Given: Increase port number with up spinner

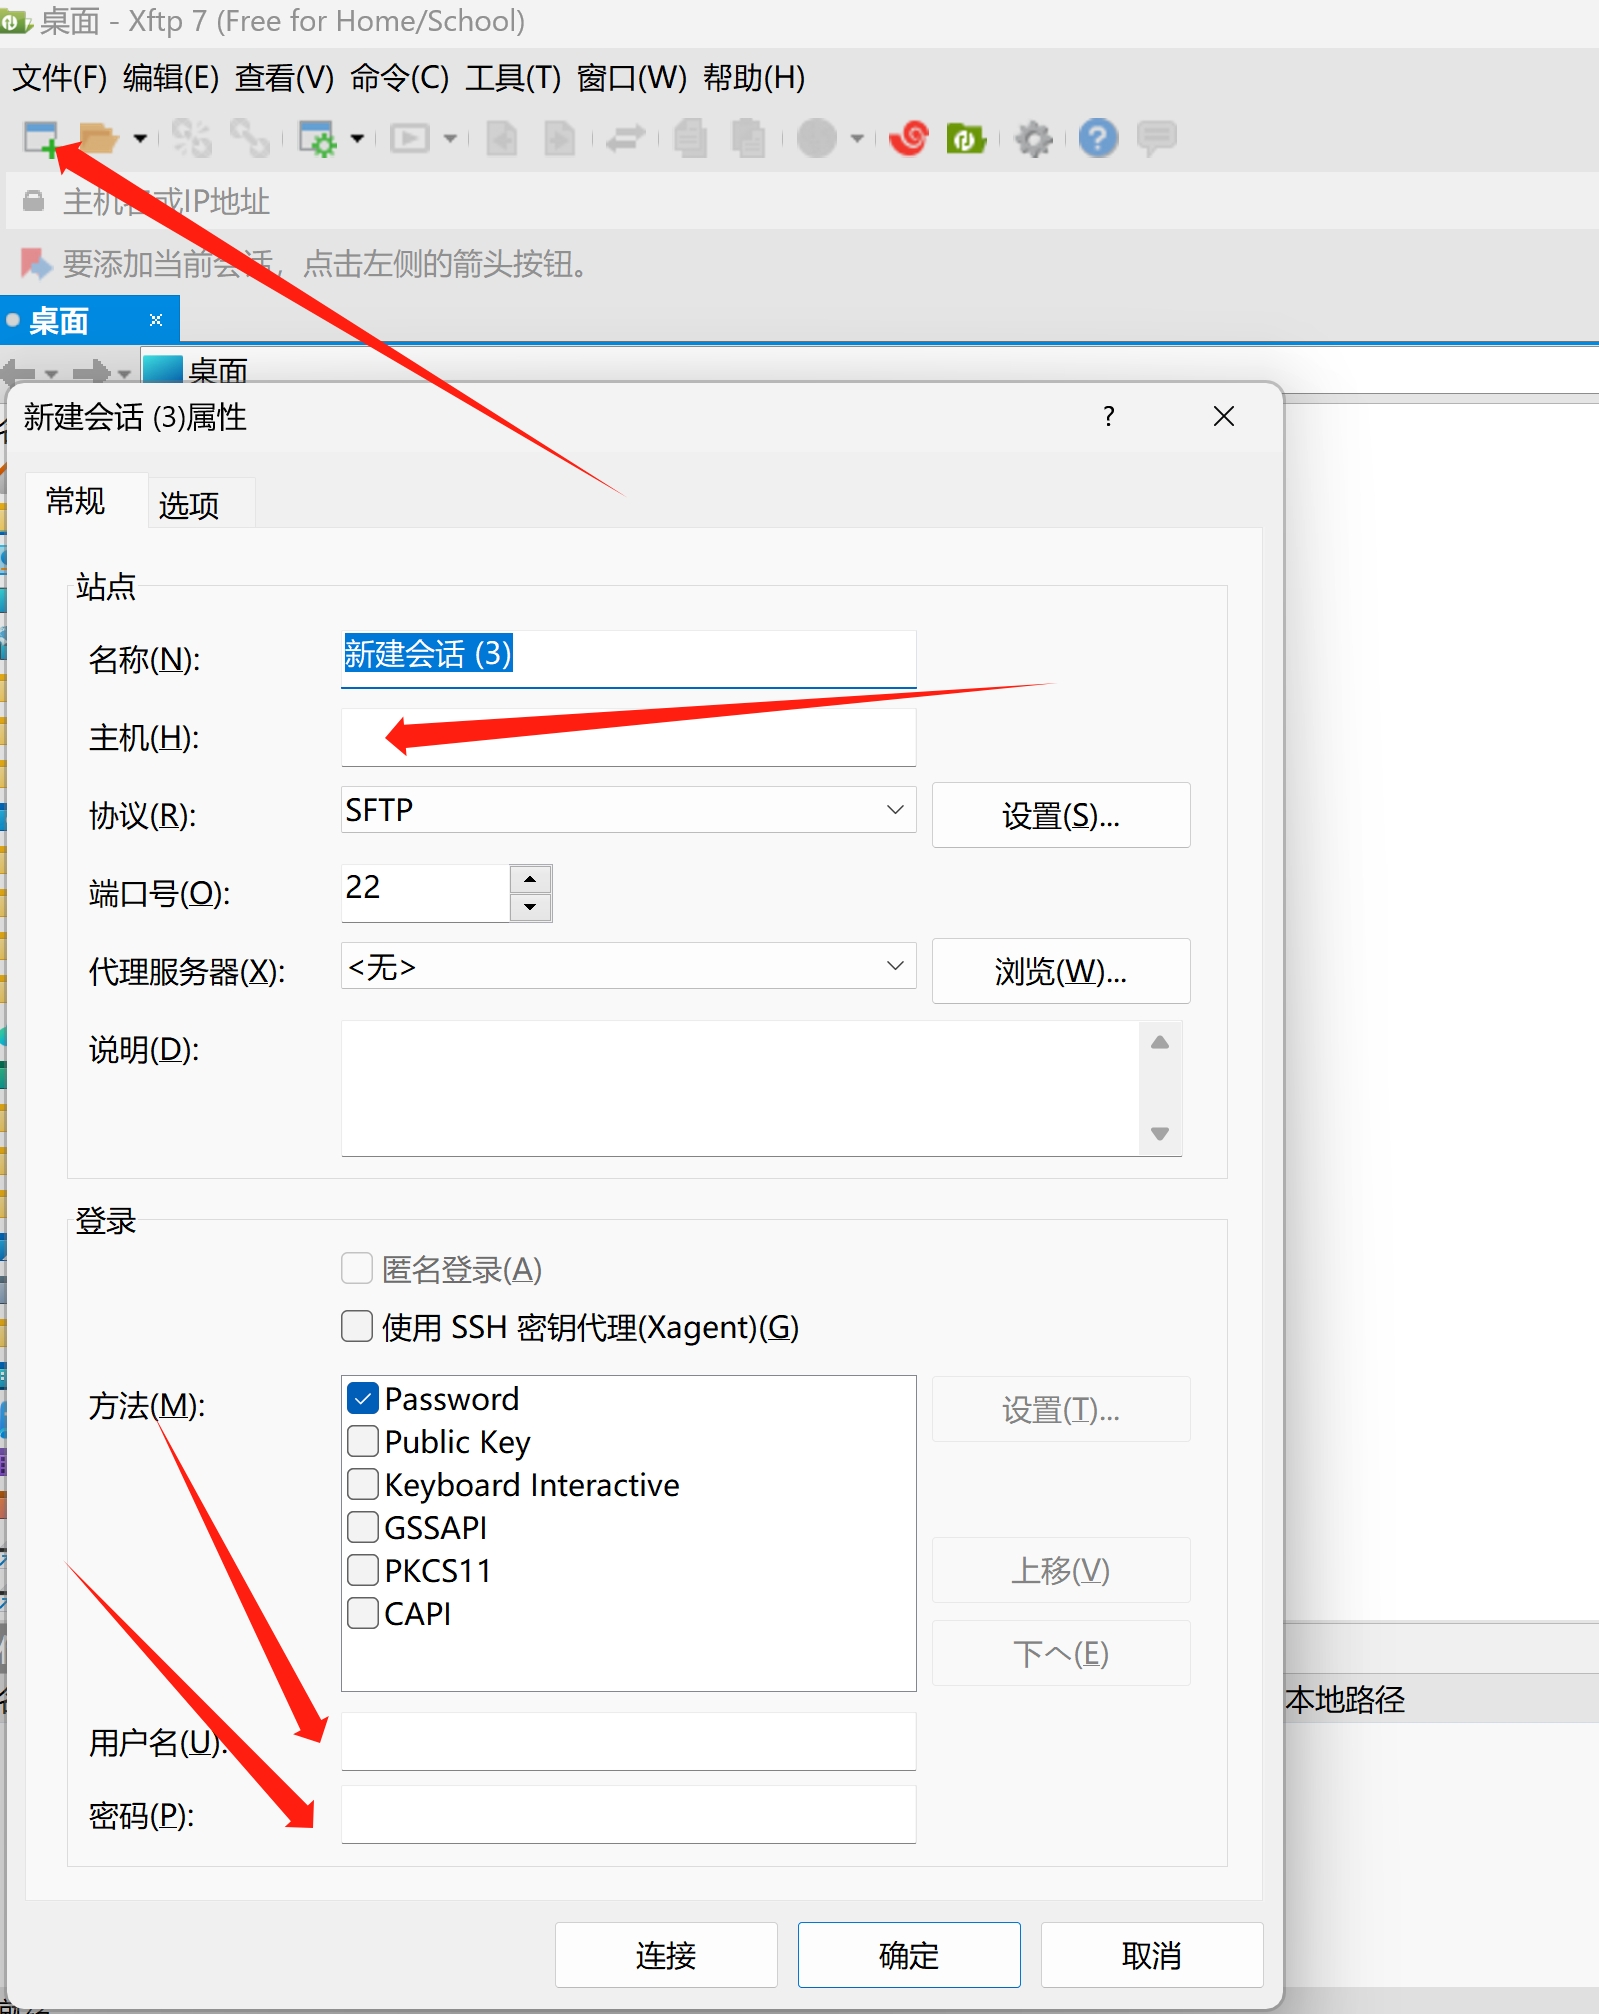Looking at the screenshot, I should pyautogui.click(x=530, y=879).
